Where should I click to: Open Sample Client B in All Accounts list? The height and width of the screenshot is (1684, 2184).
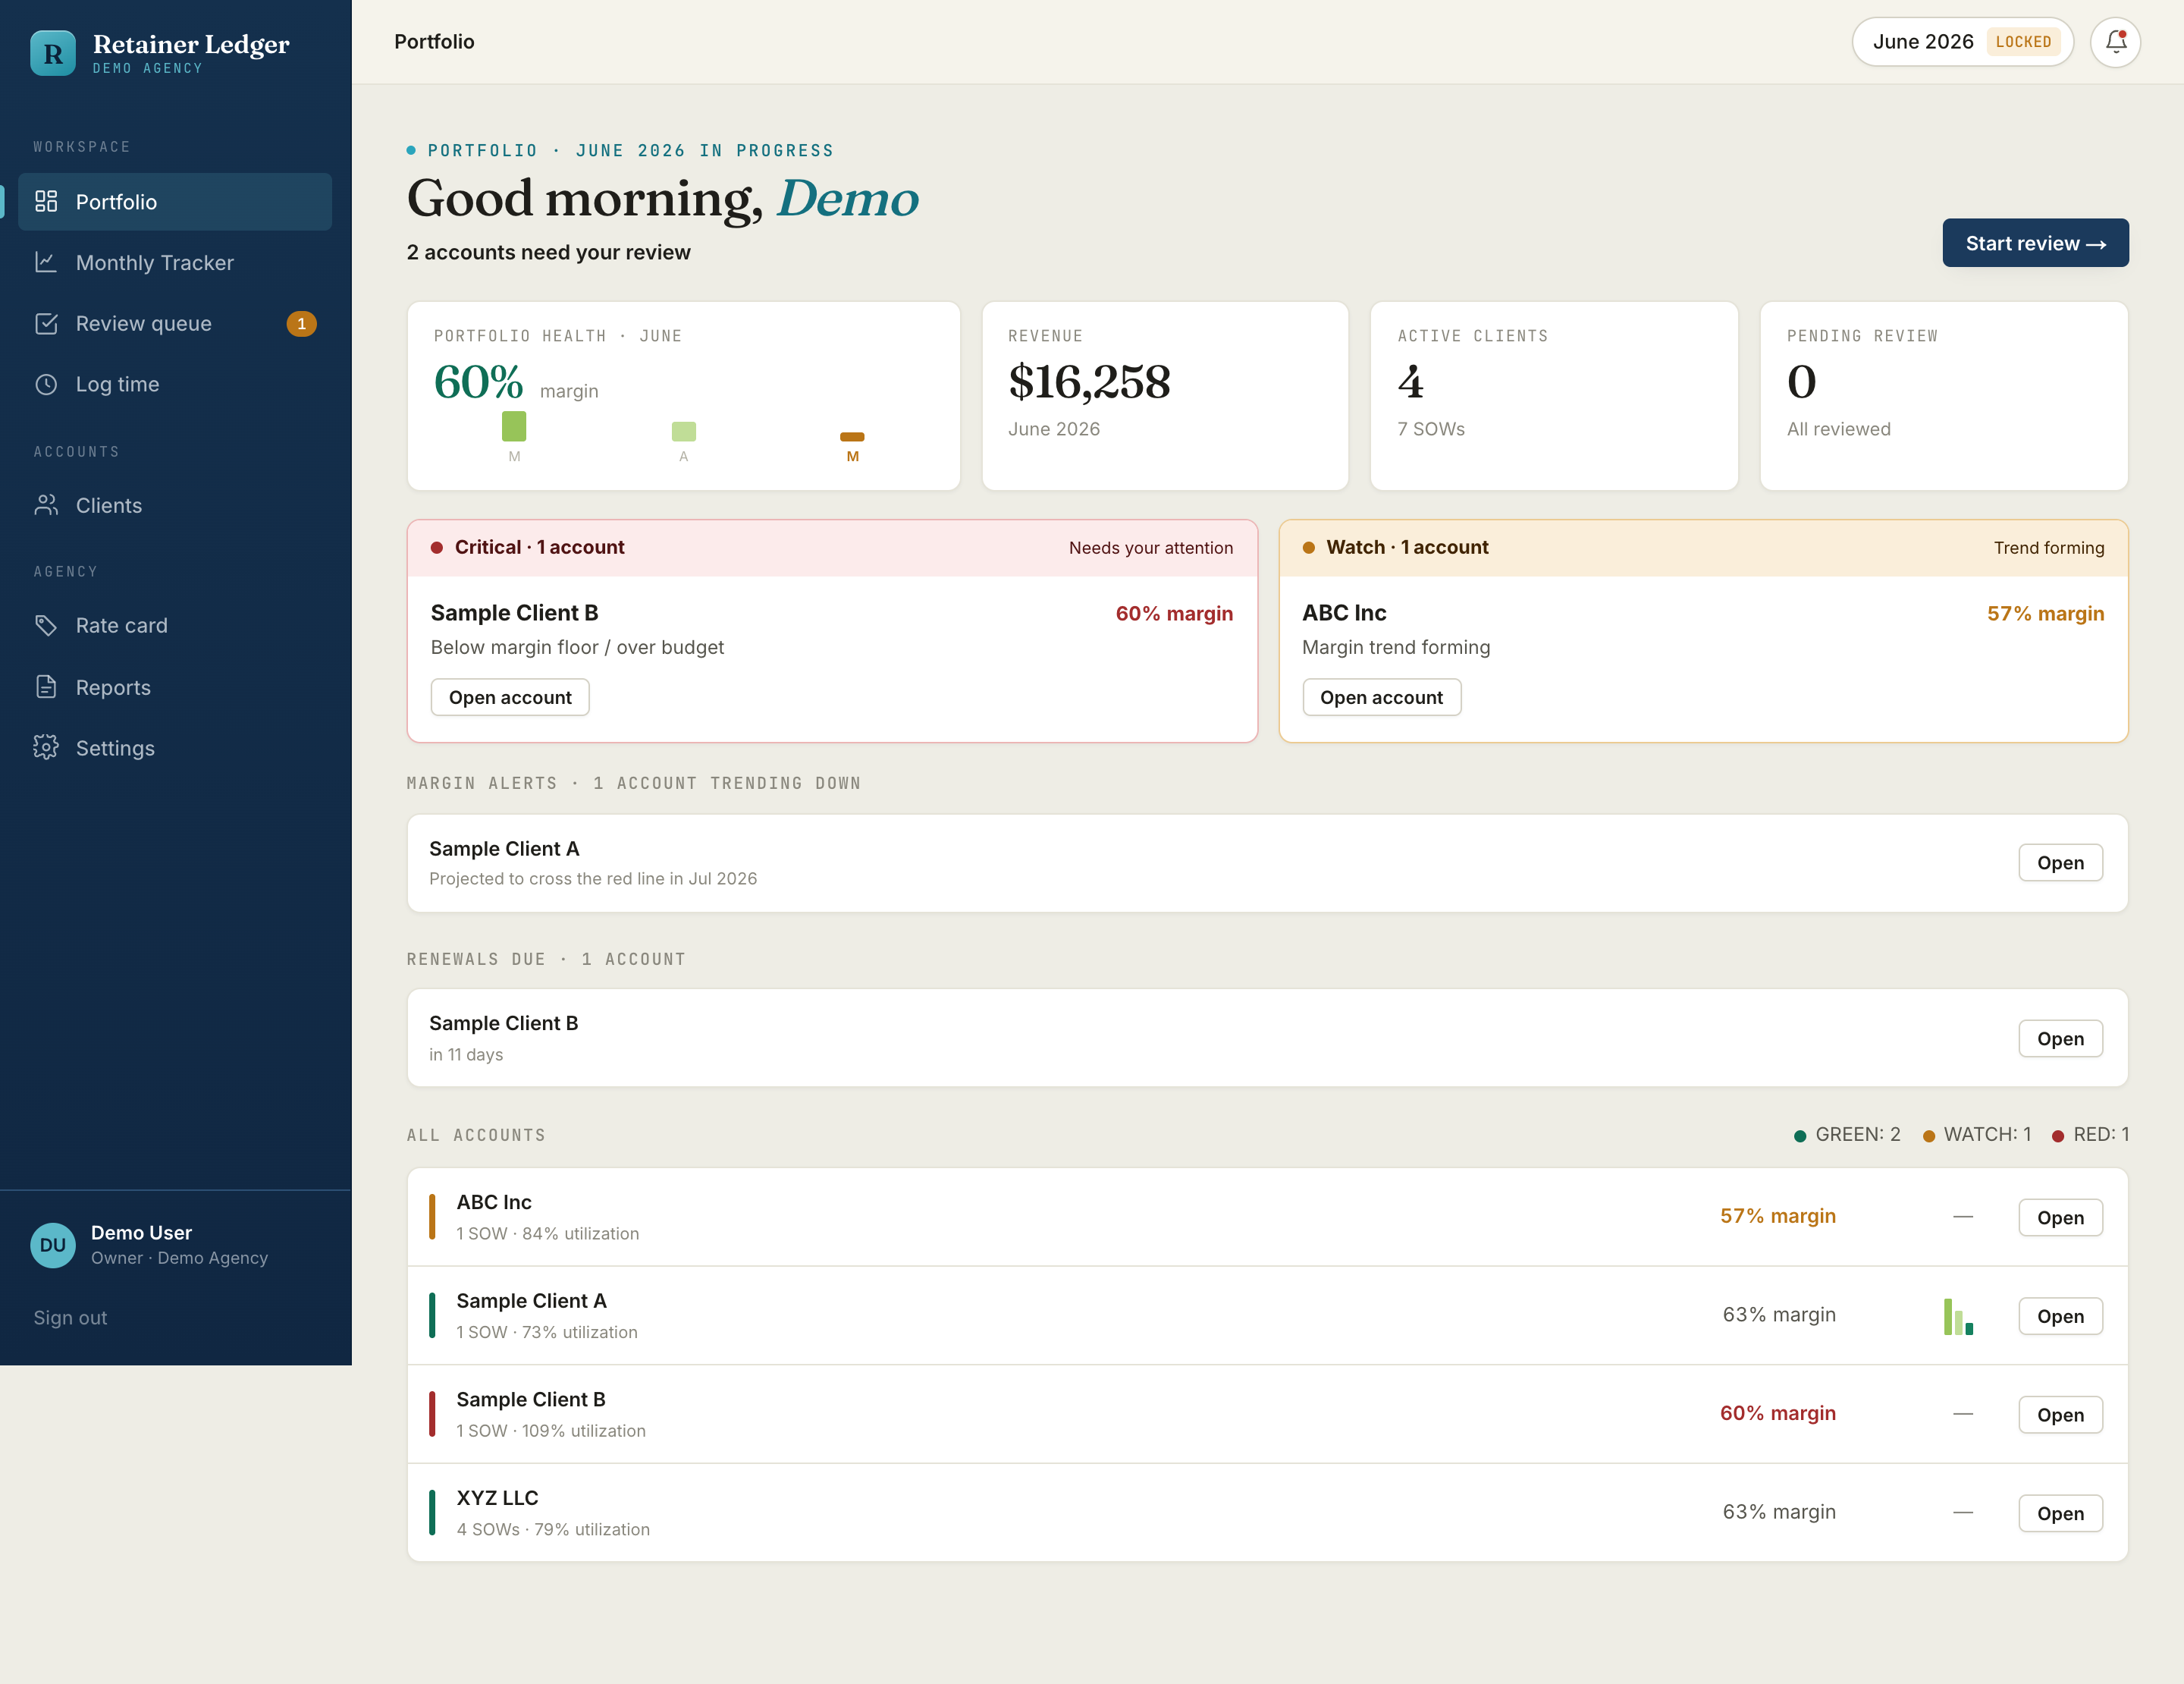point(2060,1415)
